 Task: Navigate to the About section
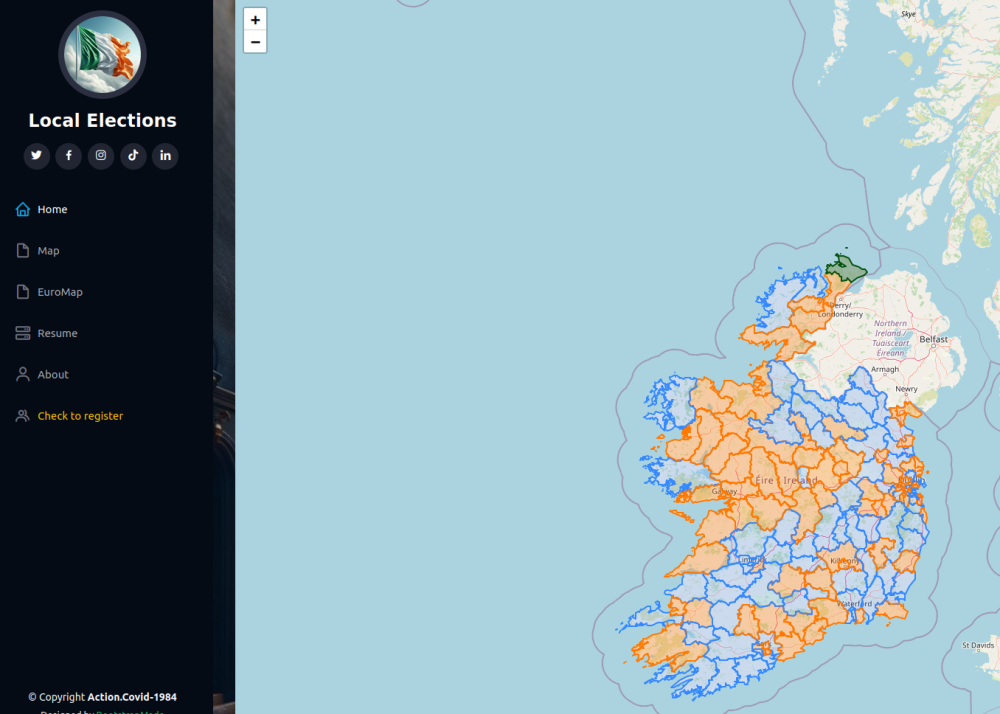click(x=53, y=375)
